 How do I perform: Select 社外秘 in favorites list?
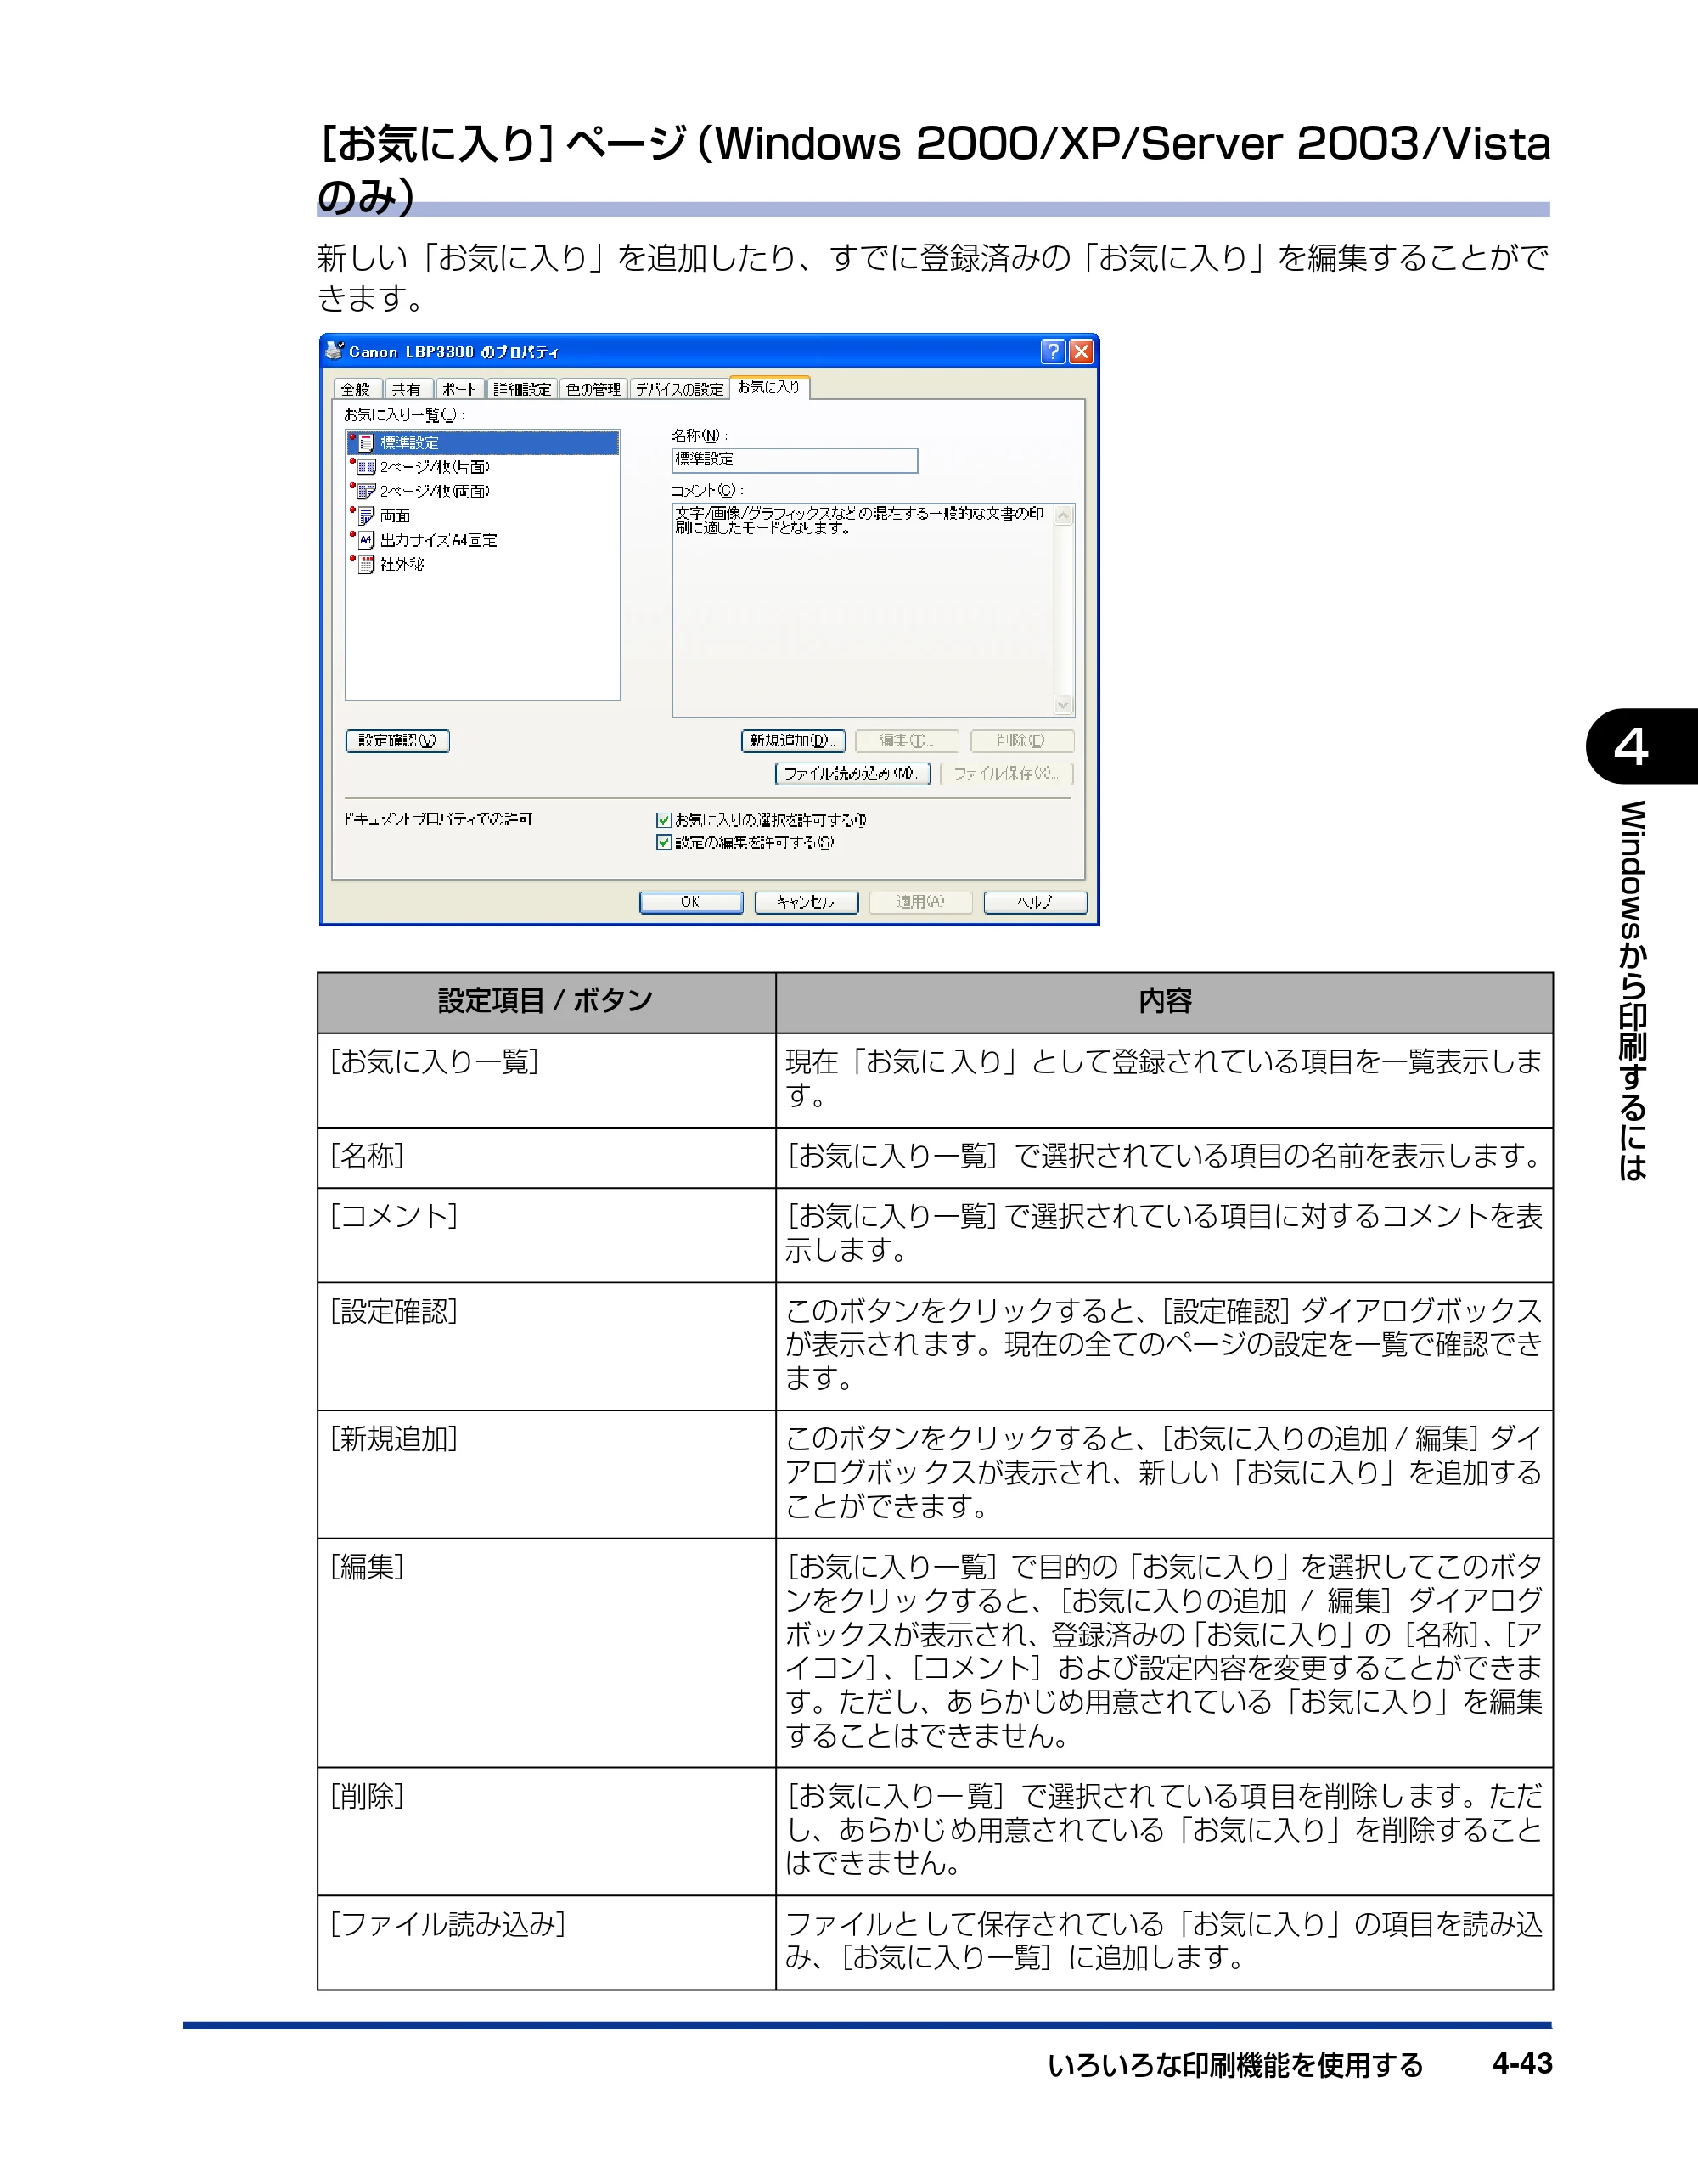(x=402, y=564)
